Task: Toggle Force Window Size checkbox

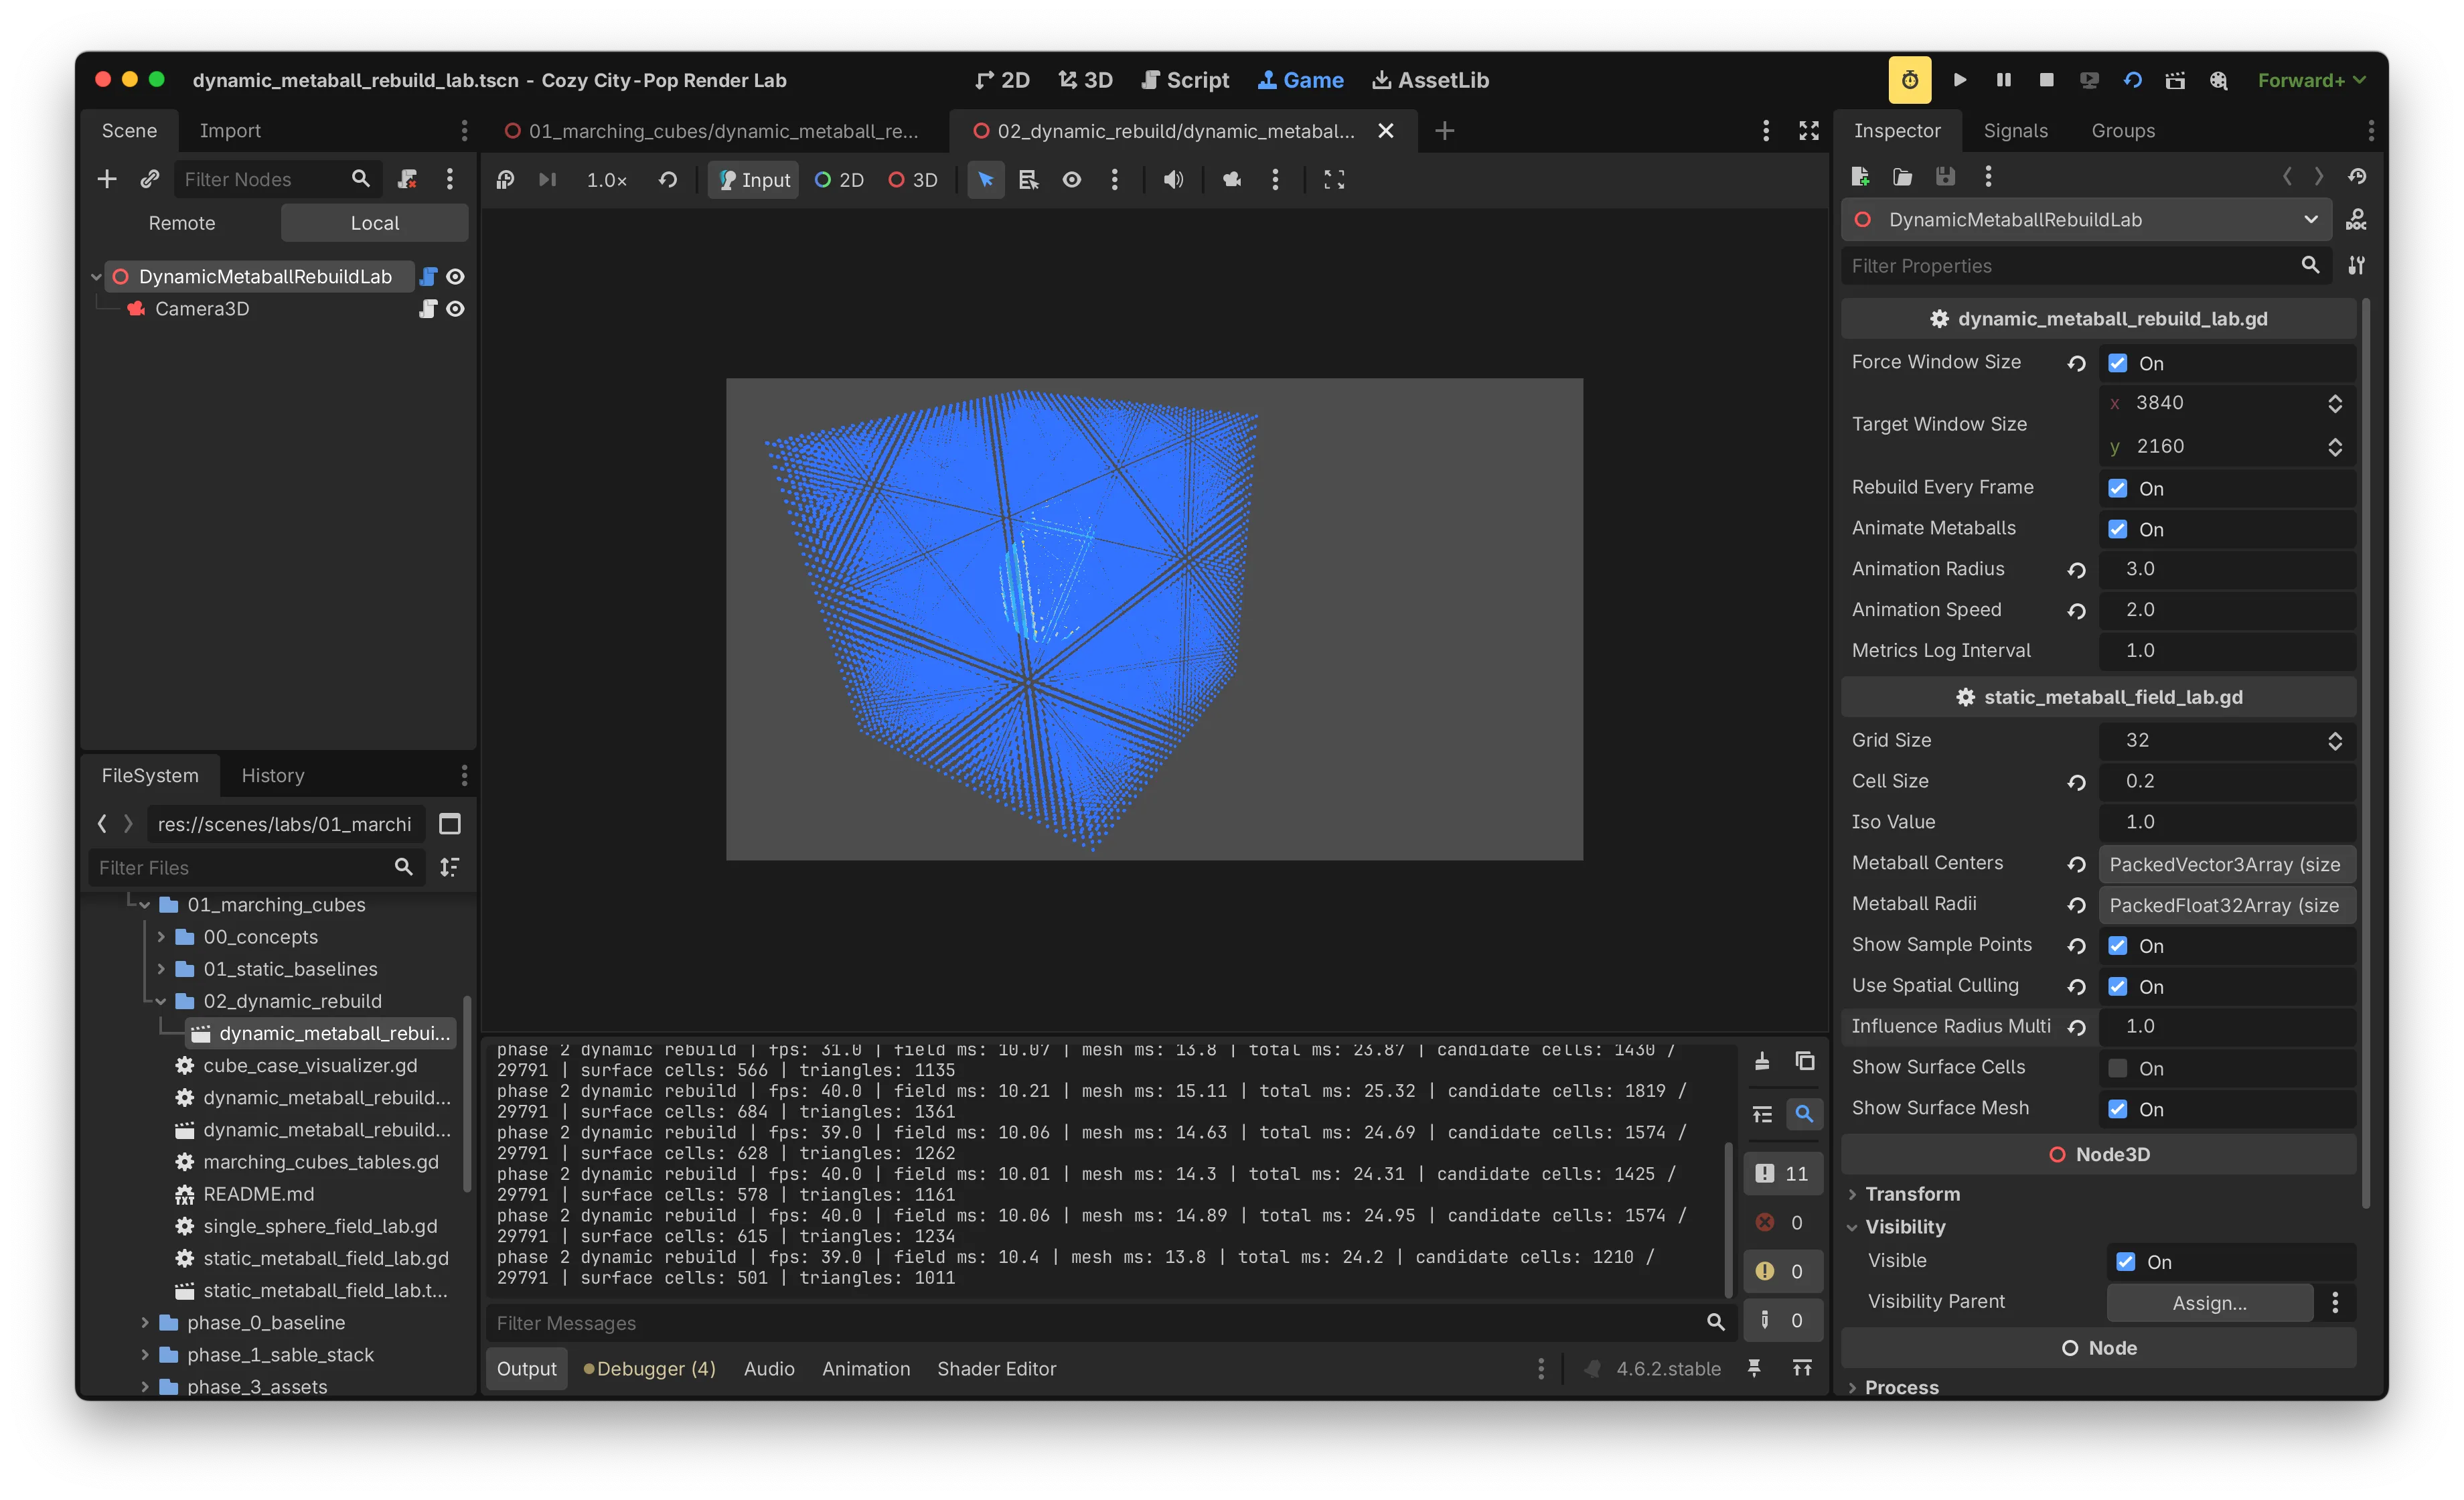Action: tap(2117, 363)
